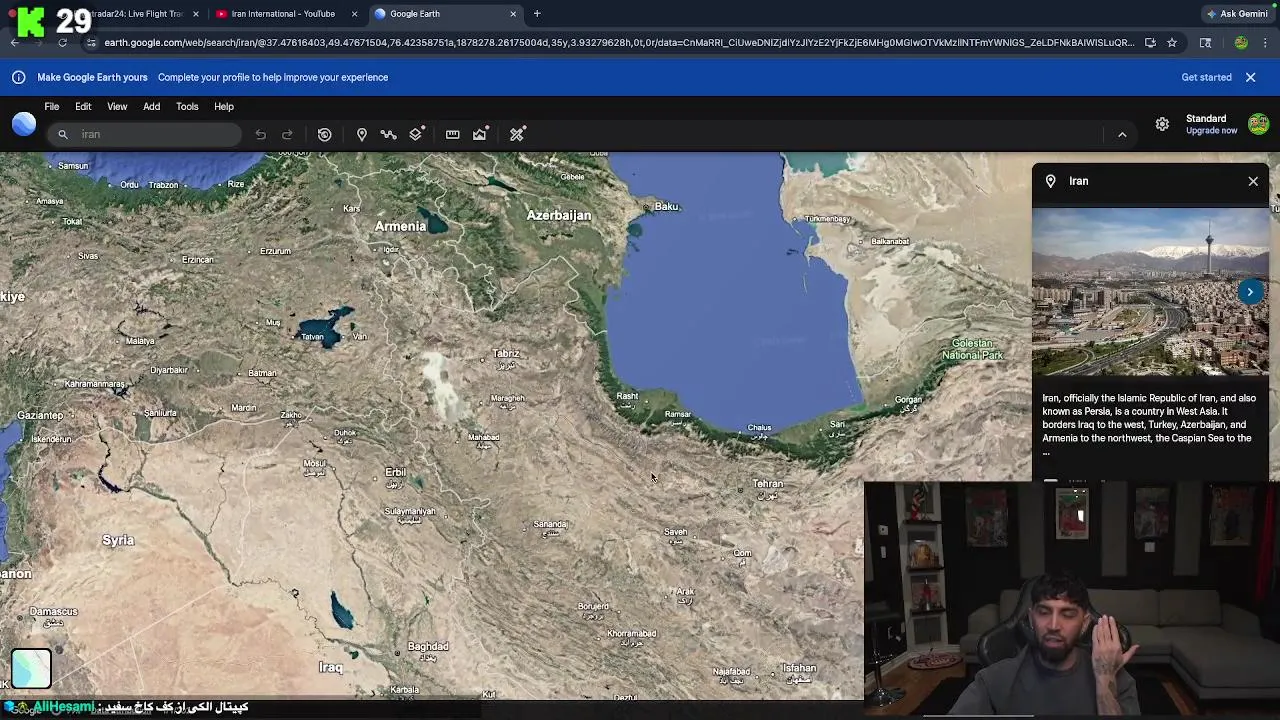
Task: Click the undo arrow in the toolbar
Action: coord(260,134)
